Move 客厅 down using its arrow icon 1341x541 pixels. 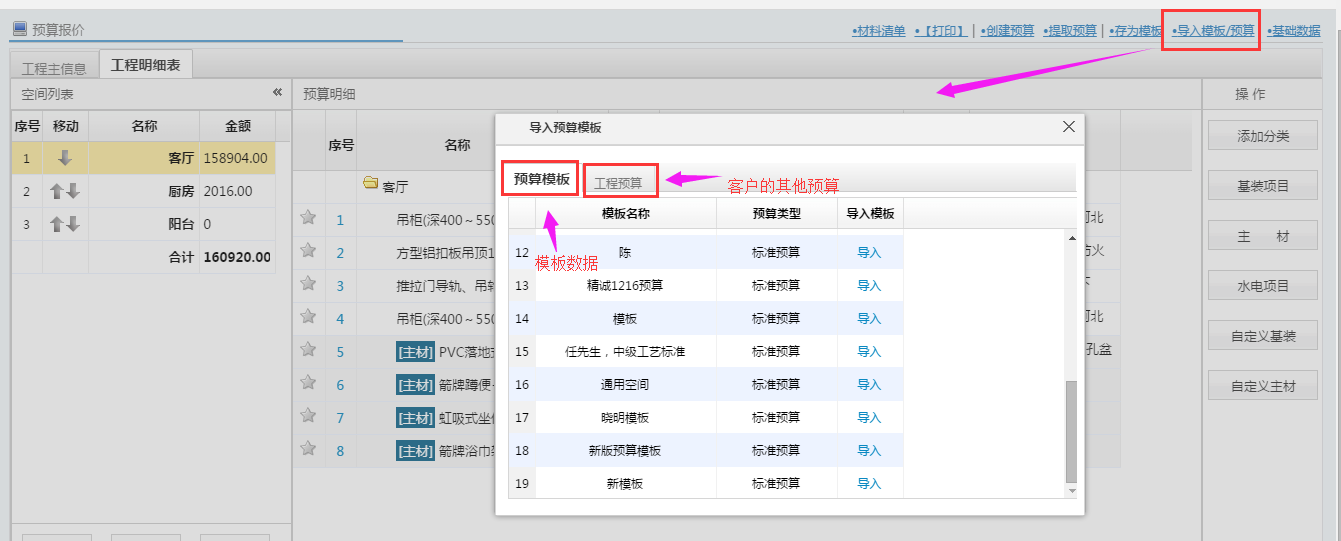[x=65, y=158]
